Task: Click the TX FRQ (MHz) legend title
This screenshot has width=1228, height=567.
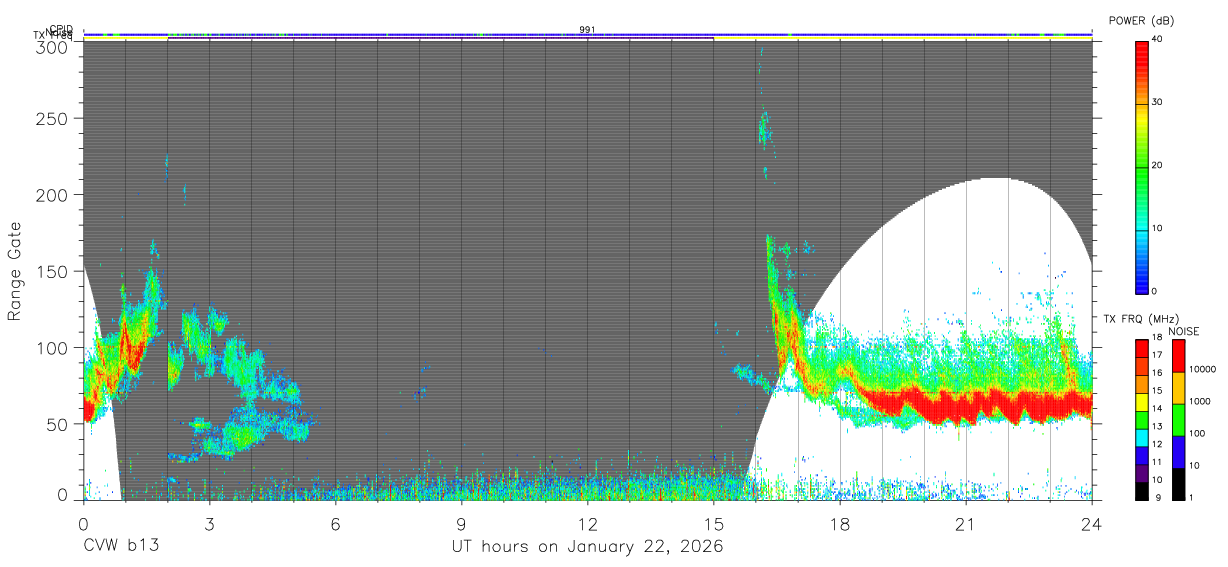Action: 1142,319
